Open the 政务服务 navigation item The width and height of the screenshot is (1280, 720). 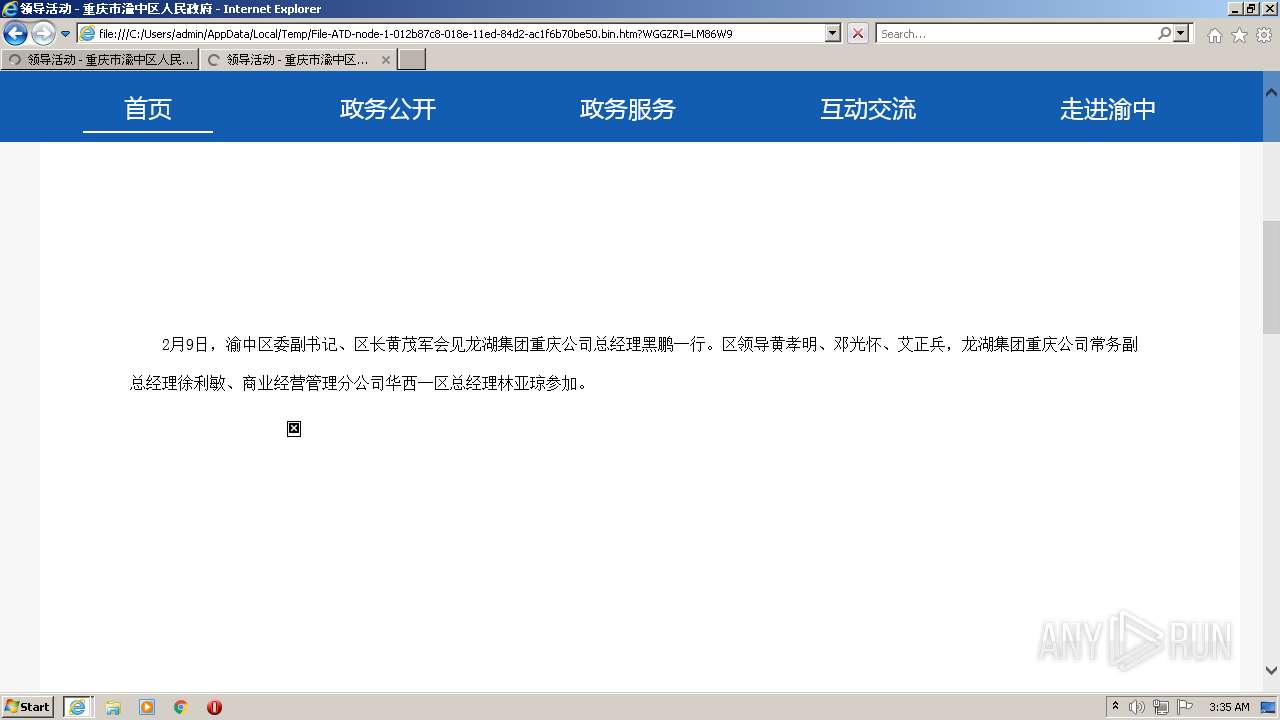628,108
